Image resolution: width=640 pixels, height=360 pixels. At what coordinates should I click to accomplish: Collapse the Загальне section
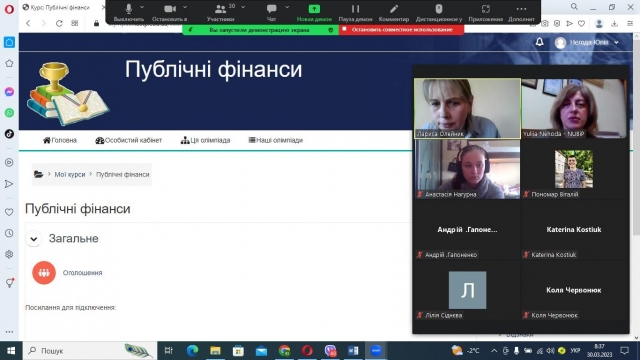pyautogui.click(x=34, y=239)
